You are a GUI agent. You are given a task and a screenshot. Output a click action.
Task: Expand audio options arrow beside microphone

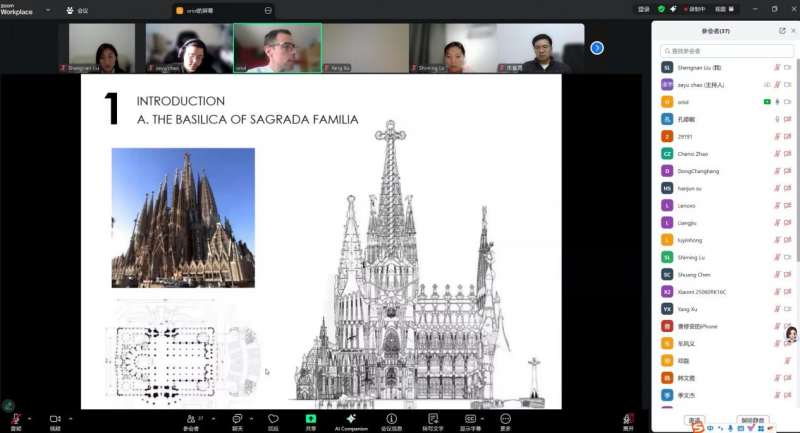pos(29,418)
